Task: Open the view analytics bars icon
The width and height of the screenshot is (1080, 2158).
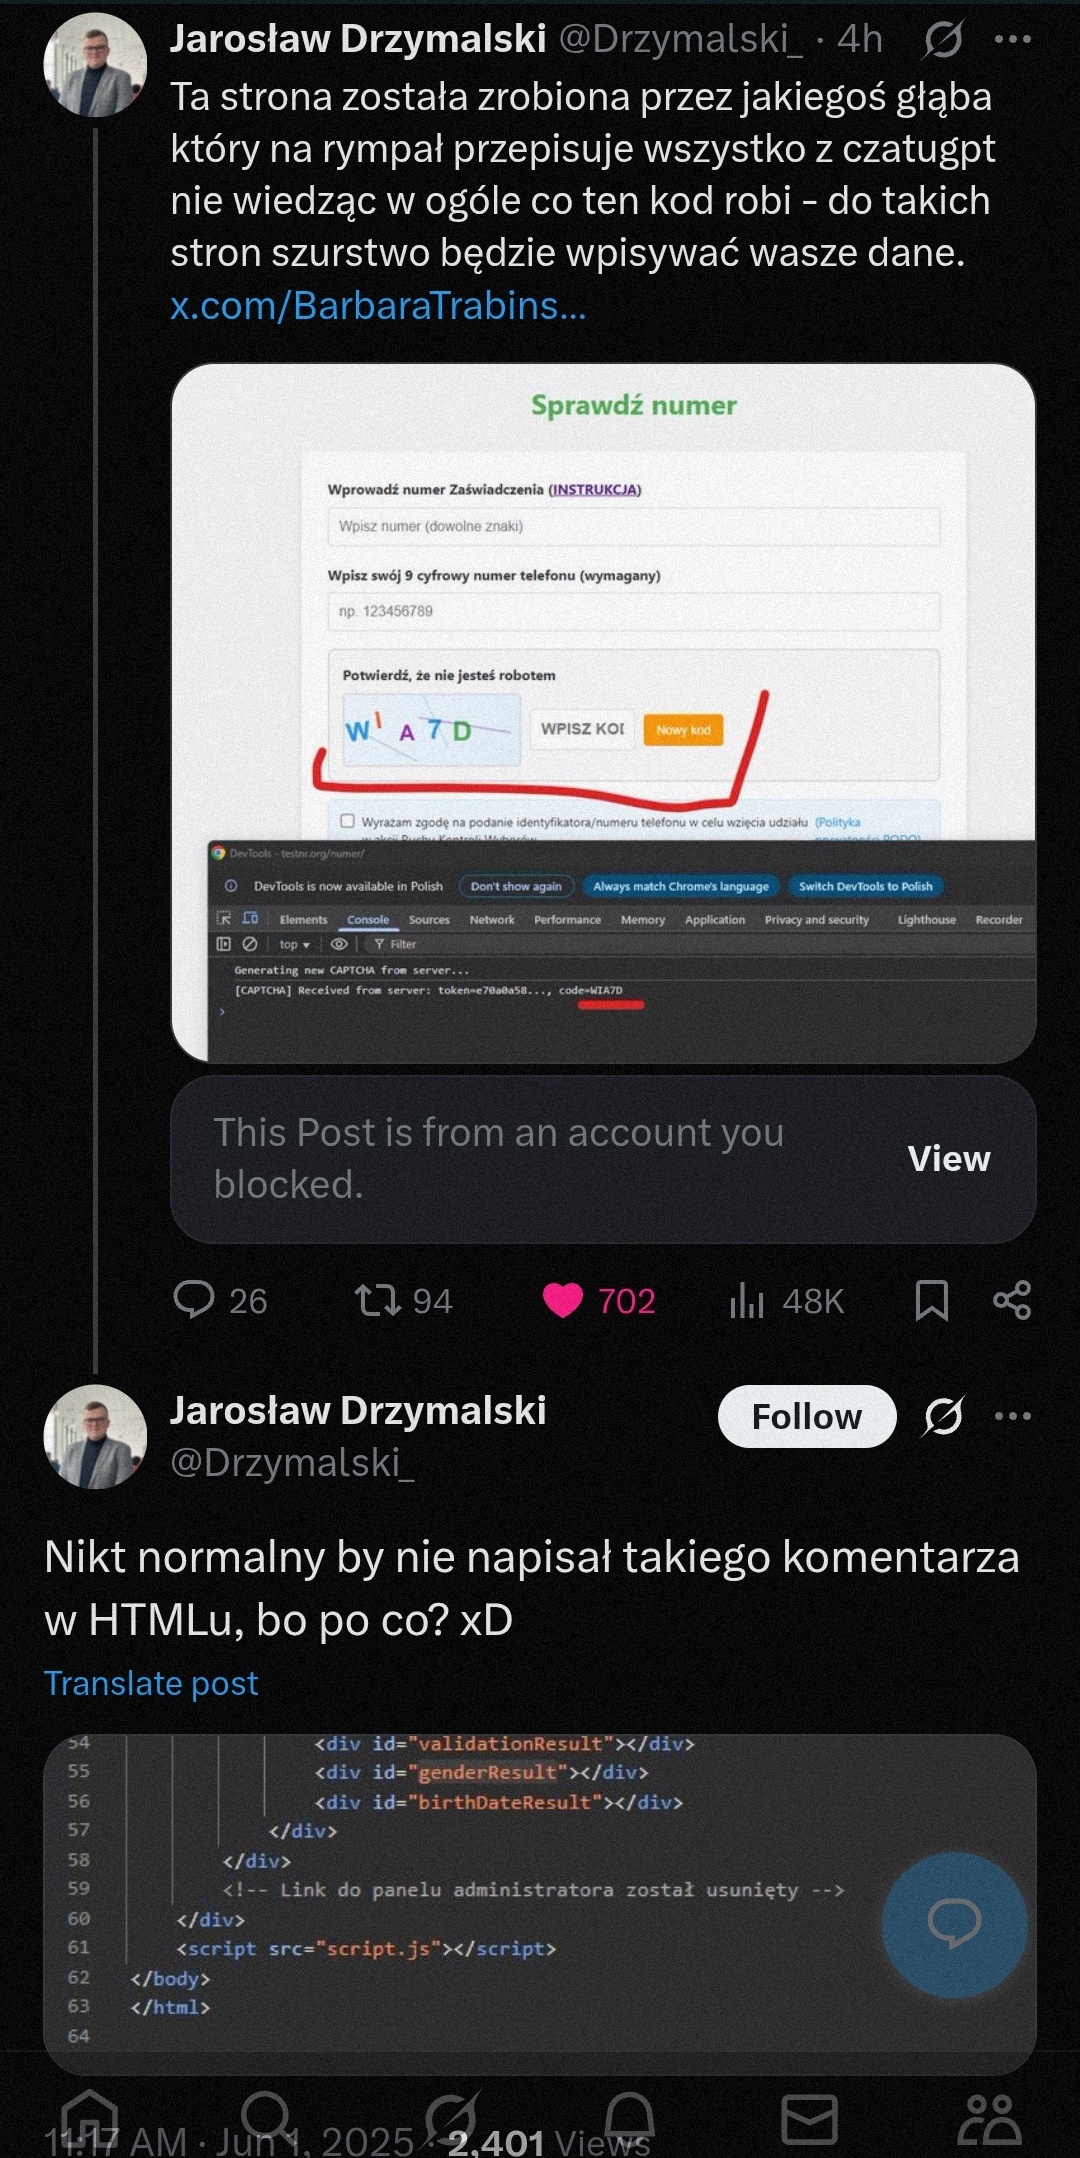Action: (x=747, y=1300)
